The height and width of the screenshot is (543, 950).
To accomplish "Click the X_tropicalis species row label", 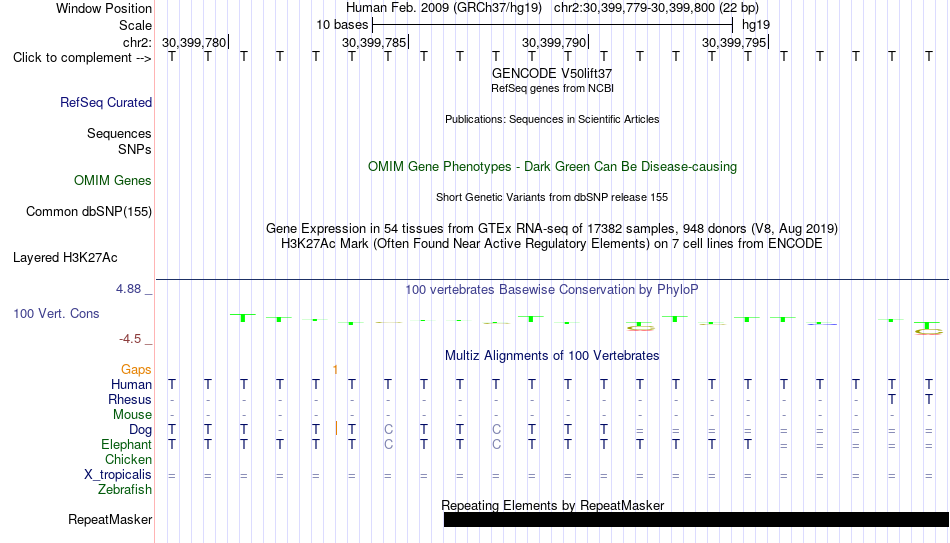I will [118, 475].
